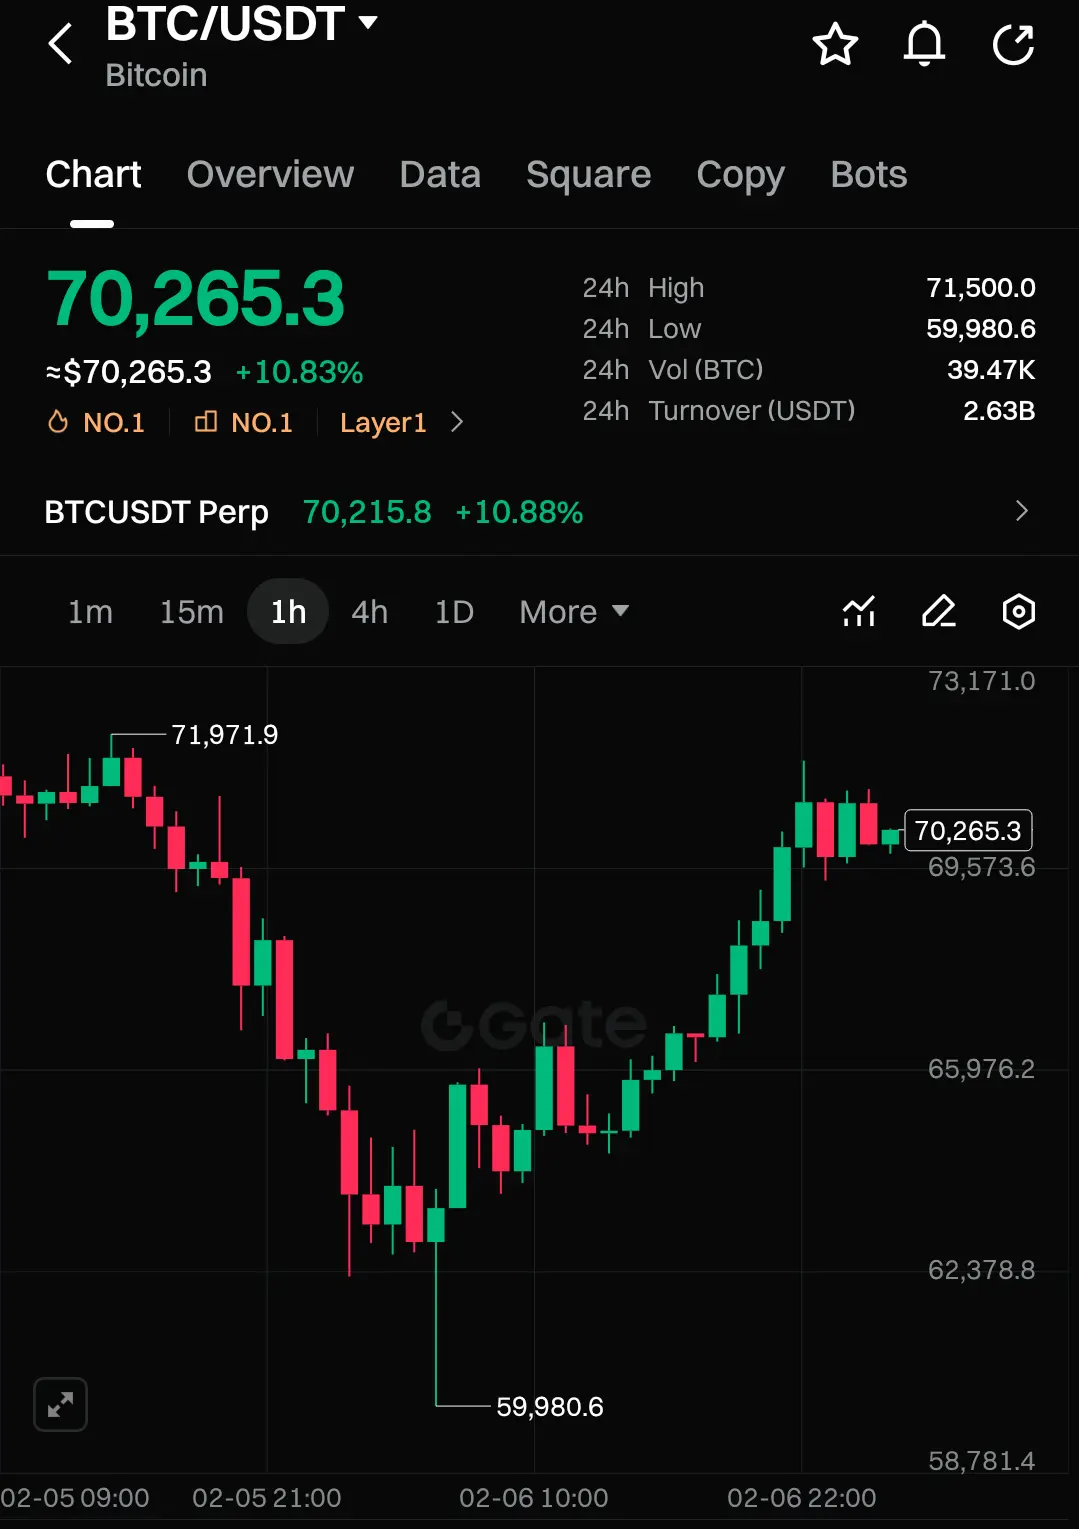This screenshot has width=1079, height=1529.
Task: Tap the perp price 70,215.8
Action: 367,512
